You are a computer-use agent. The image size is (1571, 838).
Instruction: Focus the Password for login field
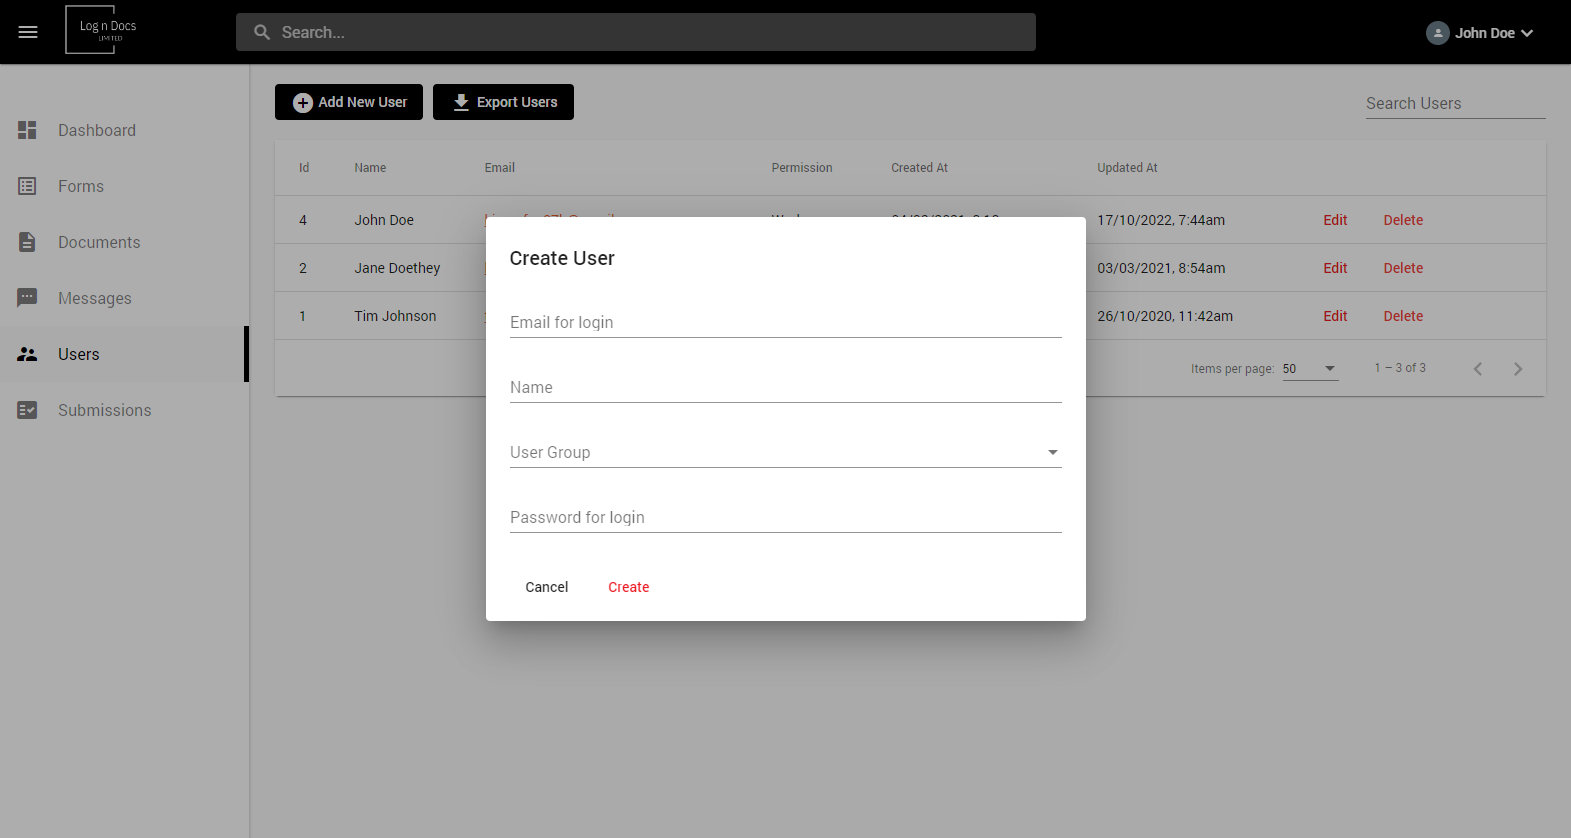click(785, 517)
